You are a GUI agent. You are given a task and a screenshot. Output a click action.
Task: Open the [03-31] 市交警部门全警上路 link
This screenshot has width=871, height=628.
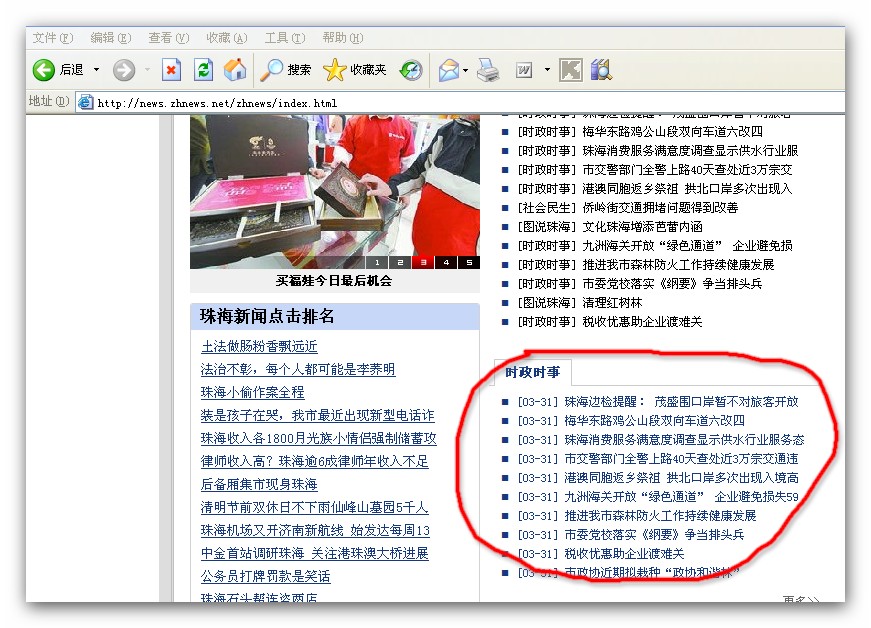(x=658, y=459)
